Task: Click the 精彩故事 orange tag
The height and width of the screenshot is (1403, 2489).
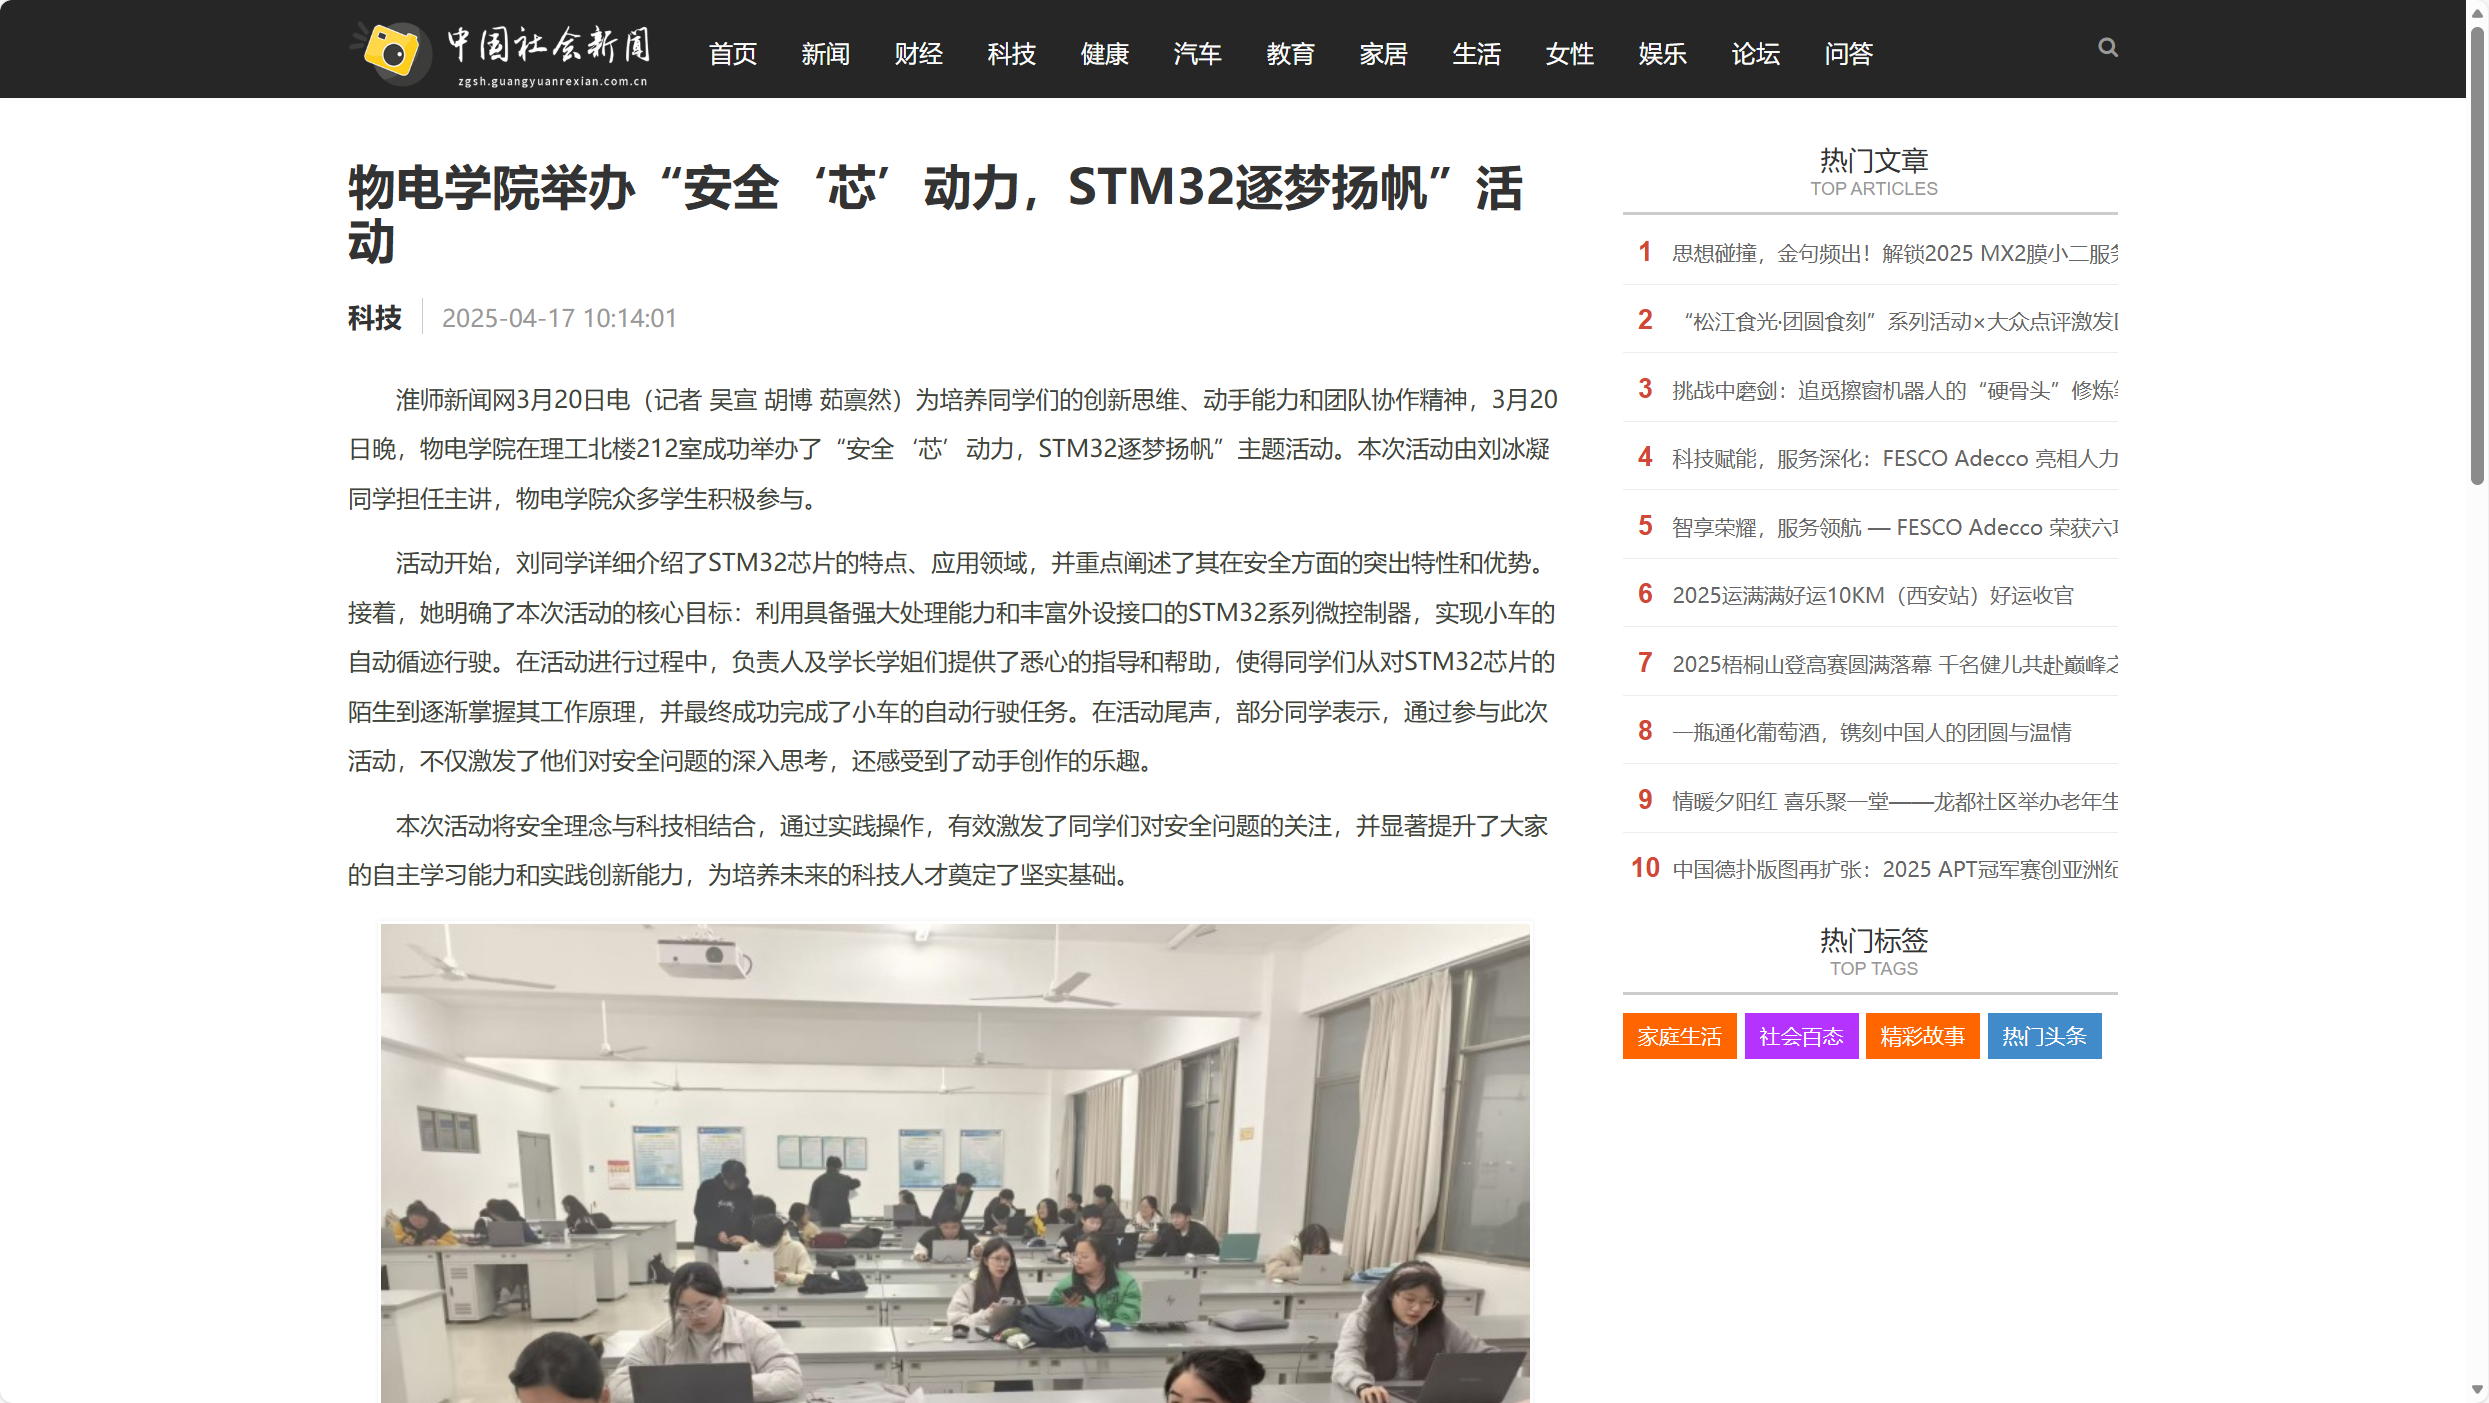Action: coord(1921,1036)
